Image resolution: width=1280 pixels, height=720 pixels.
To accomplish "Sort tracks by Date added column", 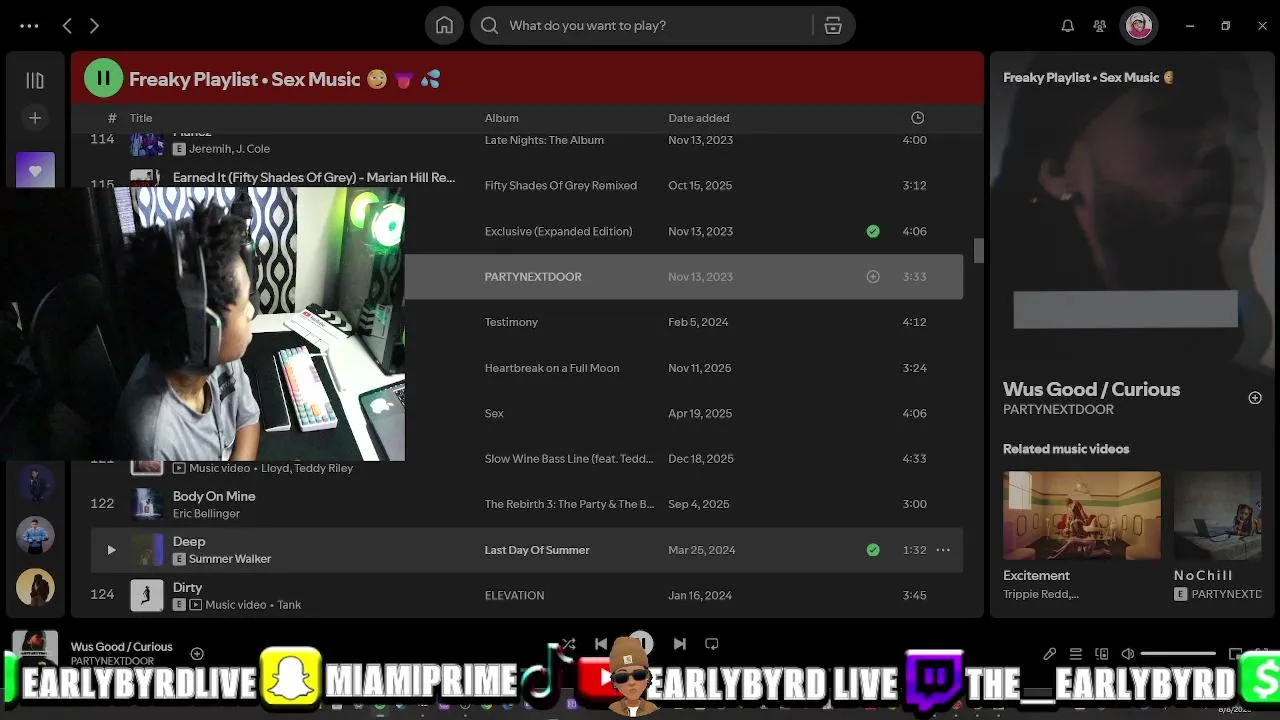I will point(699,118).
